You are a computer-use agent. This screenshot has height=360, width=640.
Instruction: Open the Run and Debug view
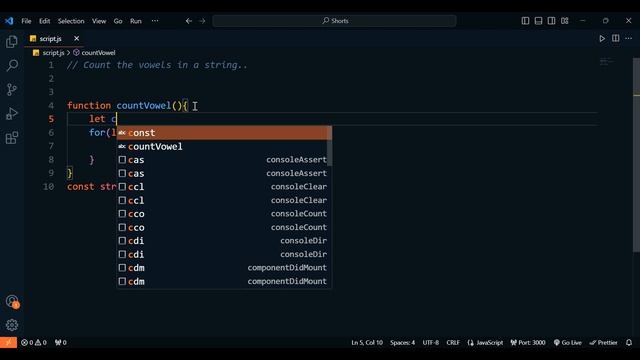point(12,113)
